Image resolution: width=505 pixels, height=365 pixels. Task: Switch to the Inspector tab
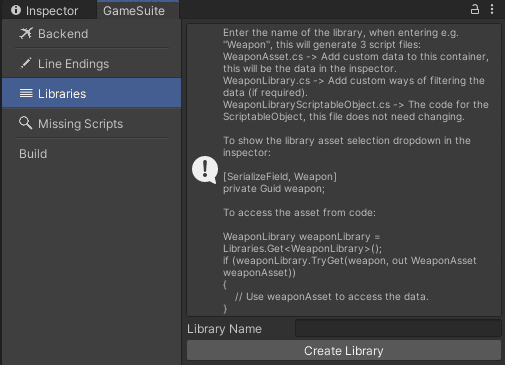click(45, 11)
